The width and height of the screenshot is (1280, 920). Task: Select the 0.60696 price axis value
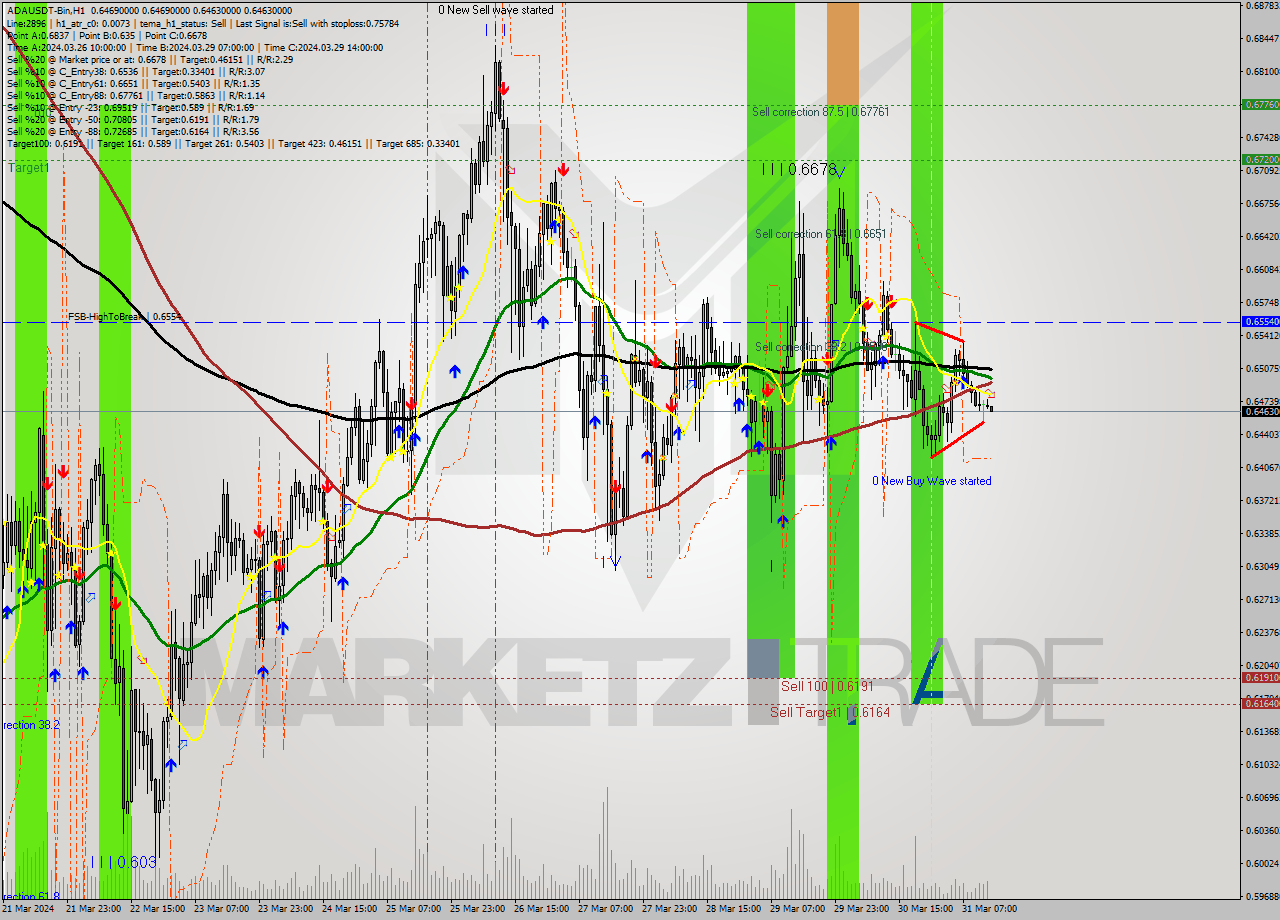tap(1263, 797)
